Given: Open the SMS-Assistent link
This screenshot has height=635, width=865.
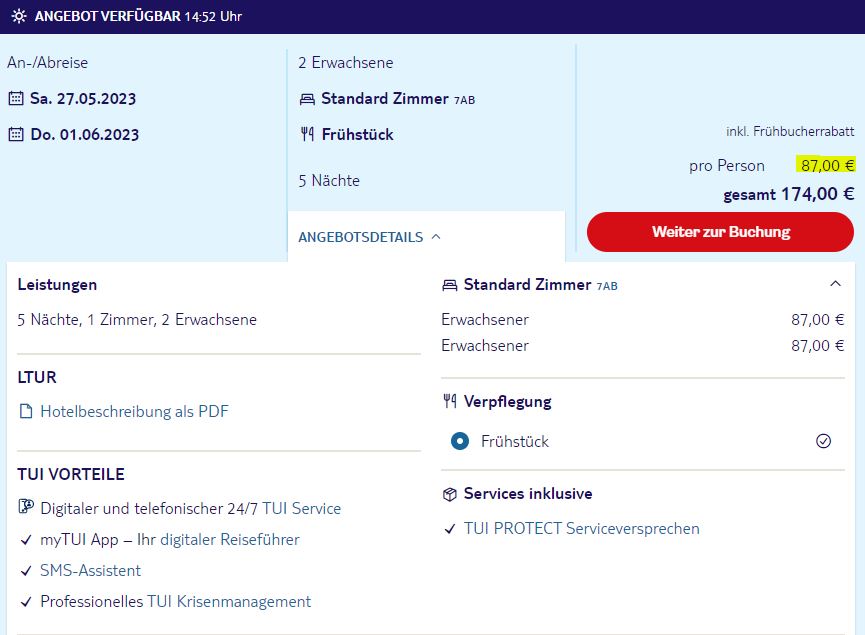Looking at the screenshot, I should coord(90,570).
